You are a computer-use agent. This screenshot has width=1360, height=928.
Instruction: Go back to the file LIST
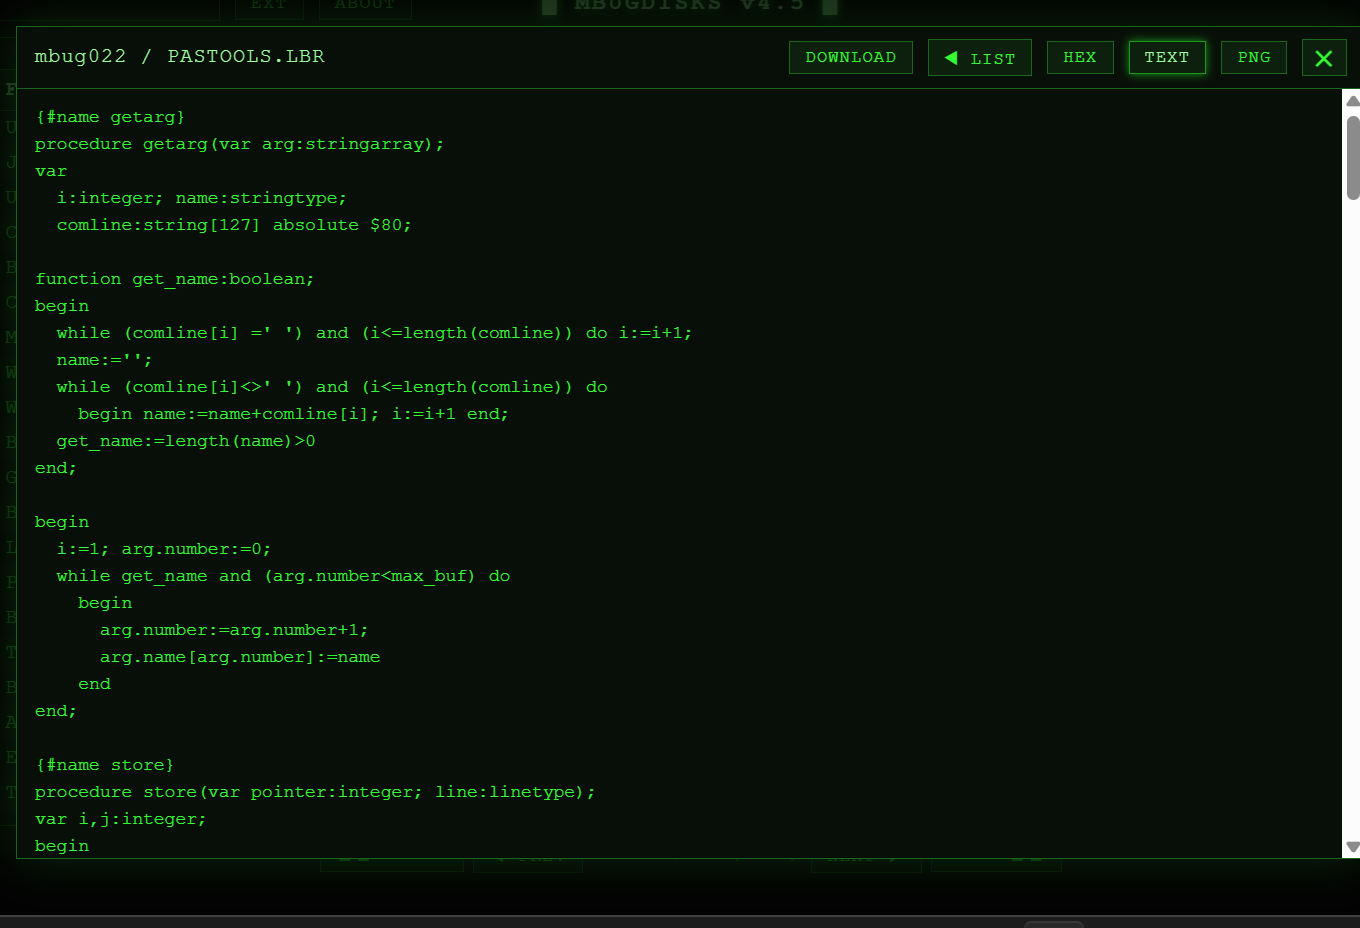(980, 57)
